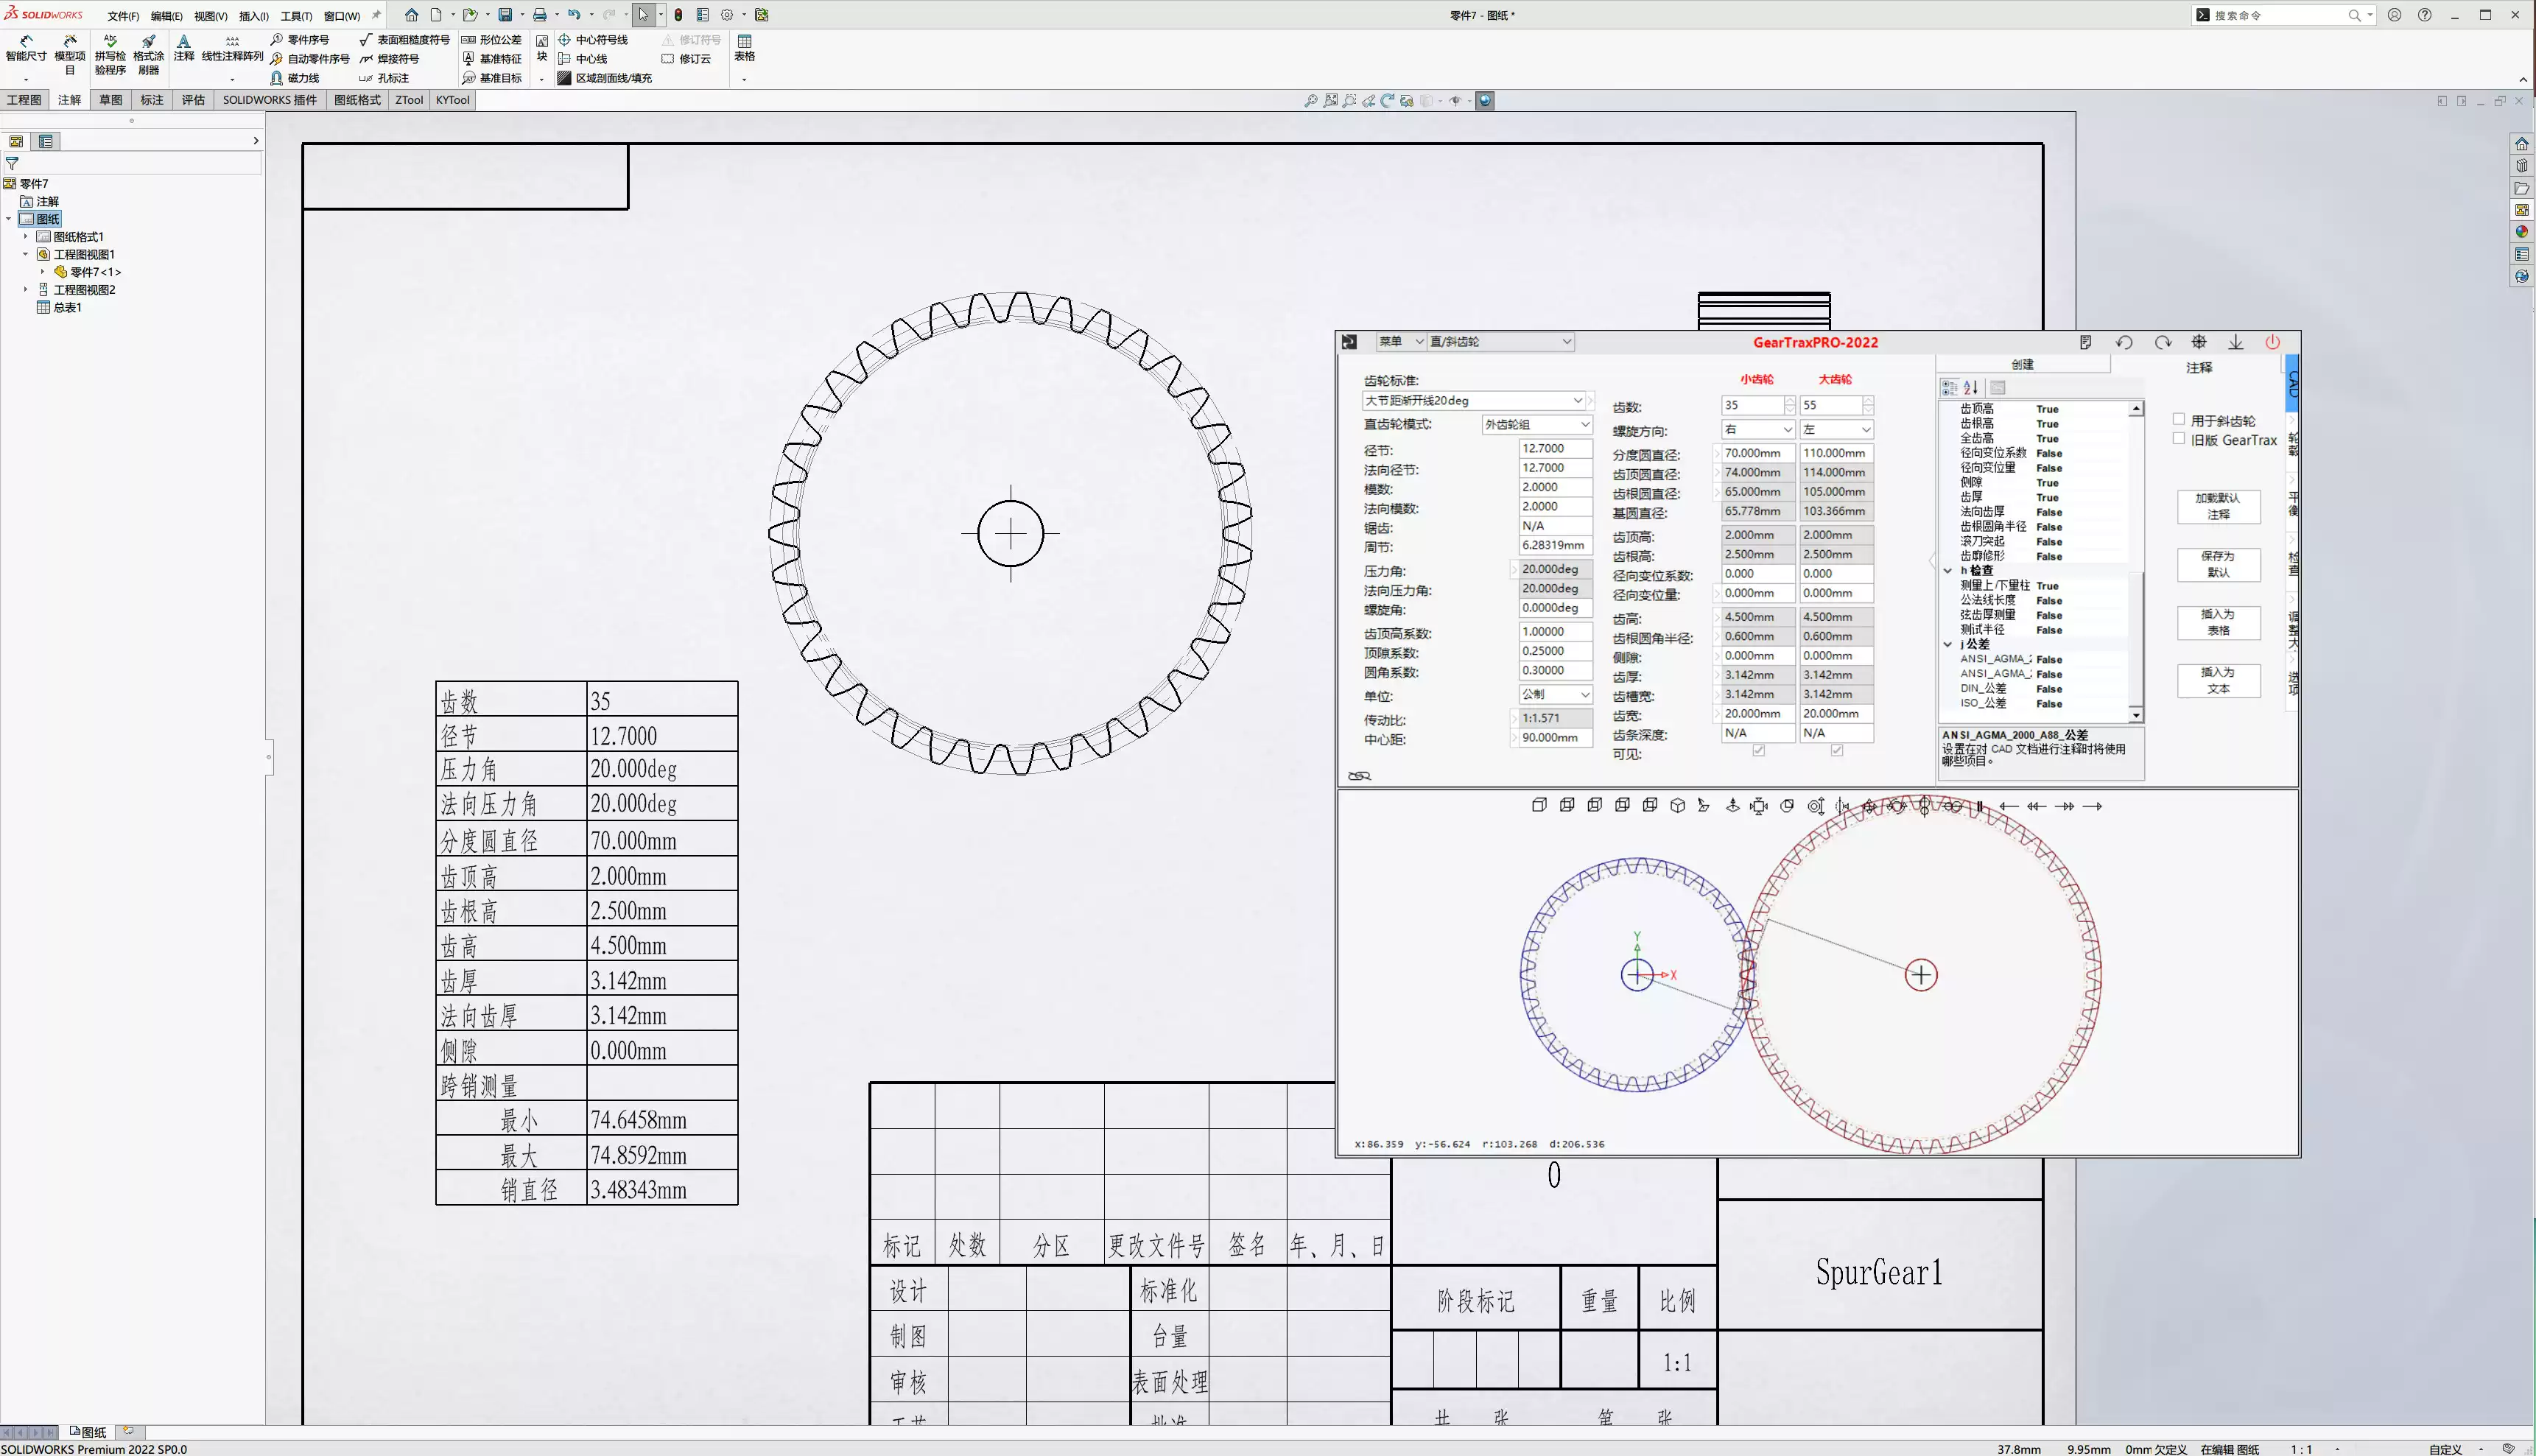Viewport: 2536px width, 1456px height.
Task: Switch to the 草图 tab
Action: coord(110,100)
